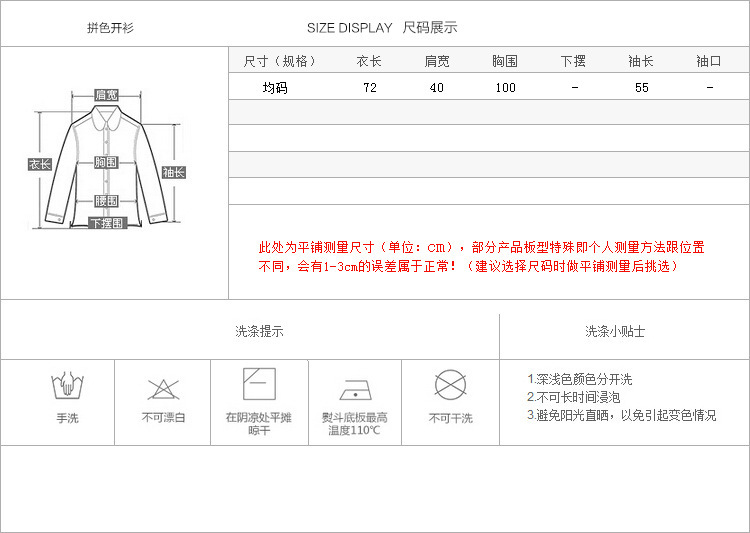This screenshot has width=750, height=533.
Task: Click the 袖长 label on the diagram
Action: pyautogui.click(x=174, y=172)
